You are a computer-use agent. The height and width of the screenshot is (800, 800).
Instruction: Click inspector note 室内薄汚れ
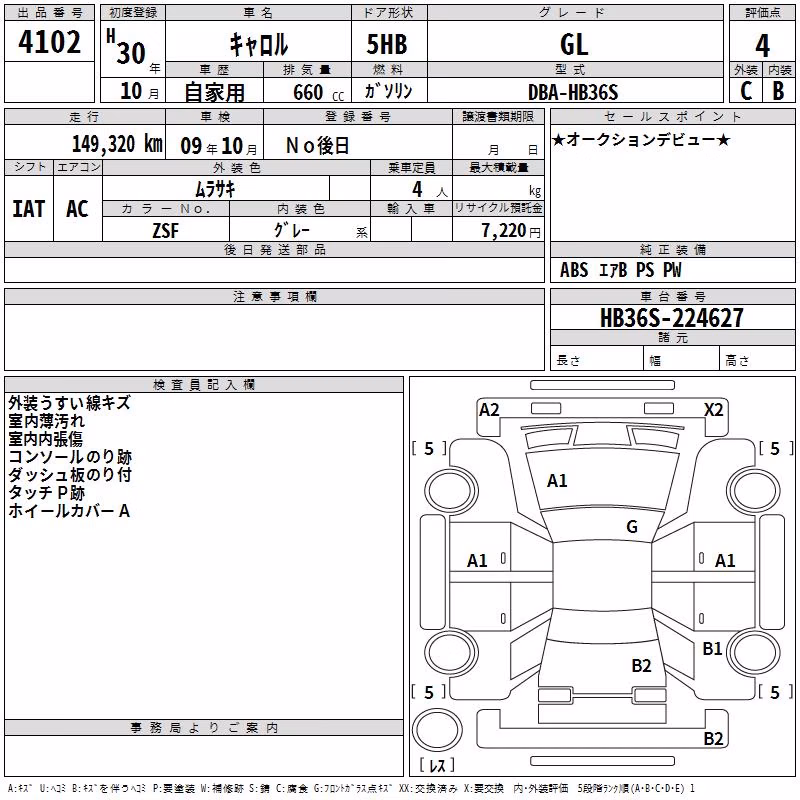click(46, 421)
